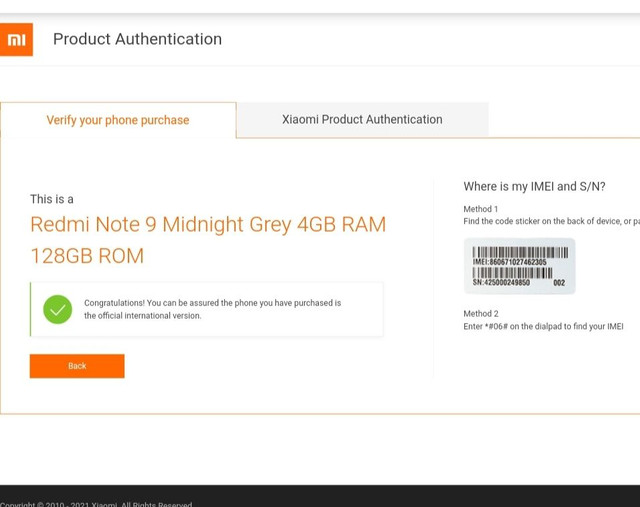
Task: Click the This is a label
Action: 52,199
